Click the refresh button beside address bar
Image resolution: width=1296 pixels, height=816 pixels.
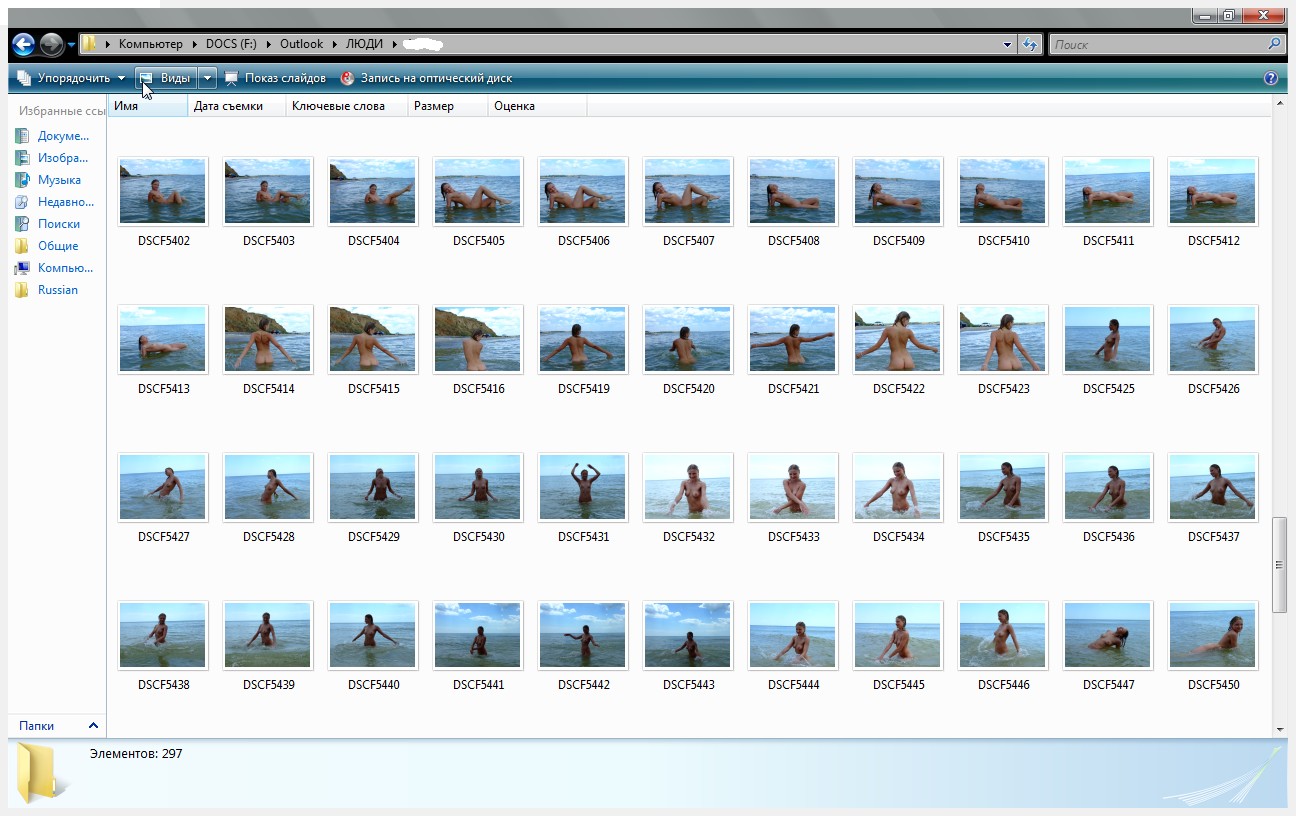pos(1030,44)
